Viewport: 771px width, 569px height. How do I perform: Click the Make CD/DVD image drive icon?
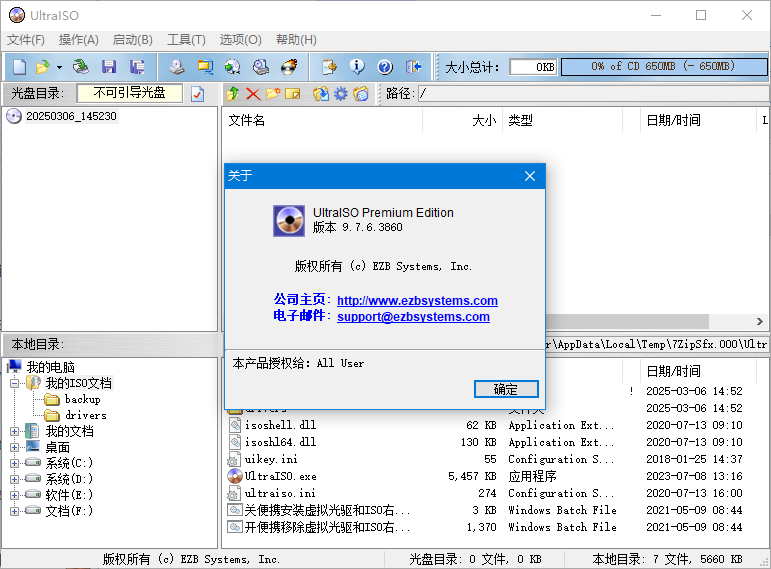coord(177,66)
